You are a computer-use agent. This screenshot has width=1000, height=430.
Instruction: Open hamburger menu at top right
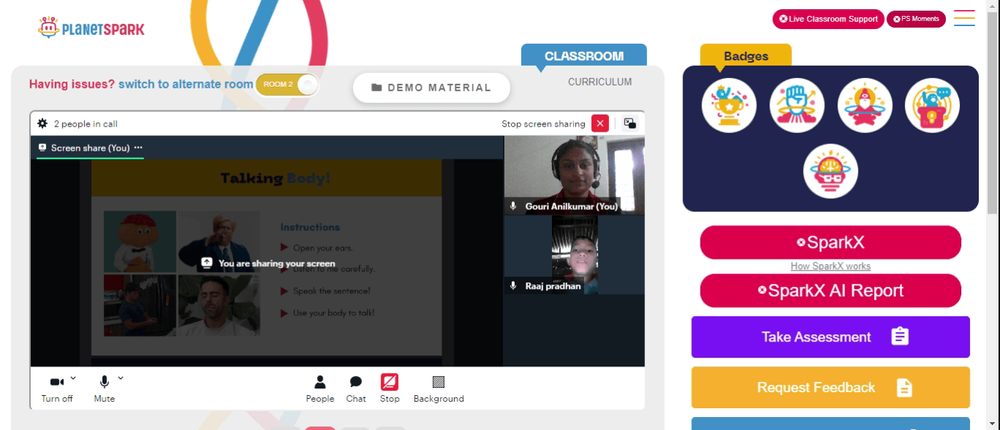tap(964, 18)
